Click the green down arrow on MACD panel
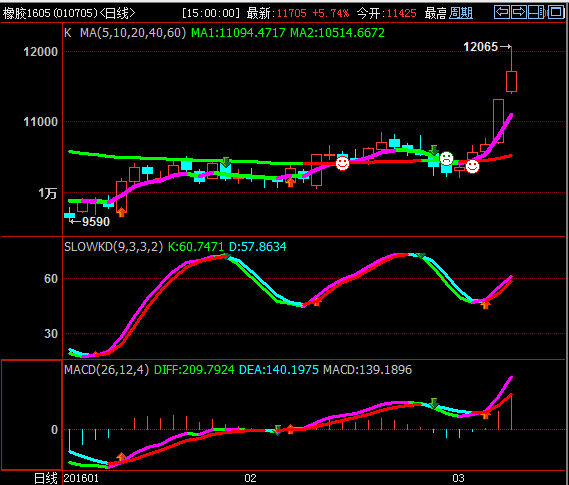The height and width of the screenshot is (485, 569). pos(433,403)
